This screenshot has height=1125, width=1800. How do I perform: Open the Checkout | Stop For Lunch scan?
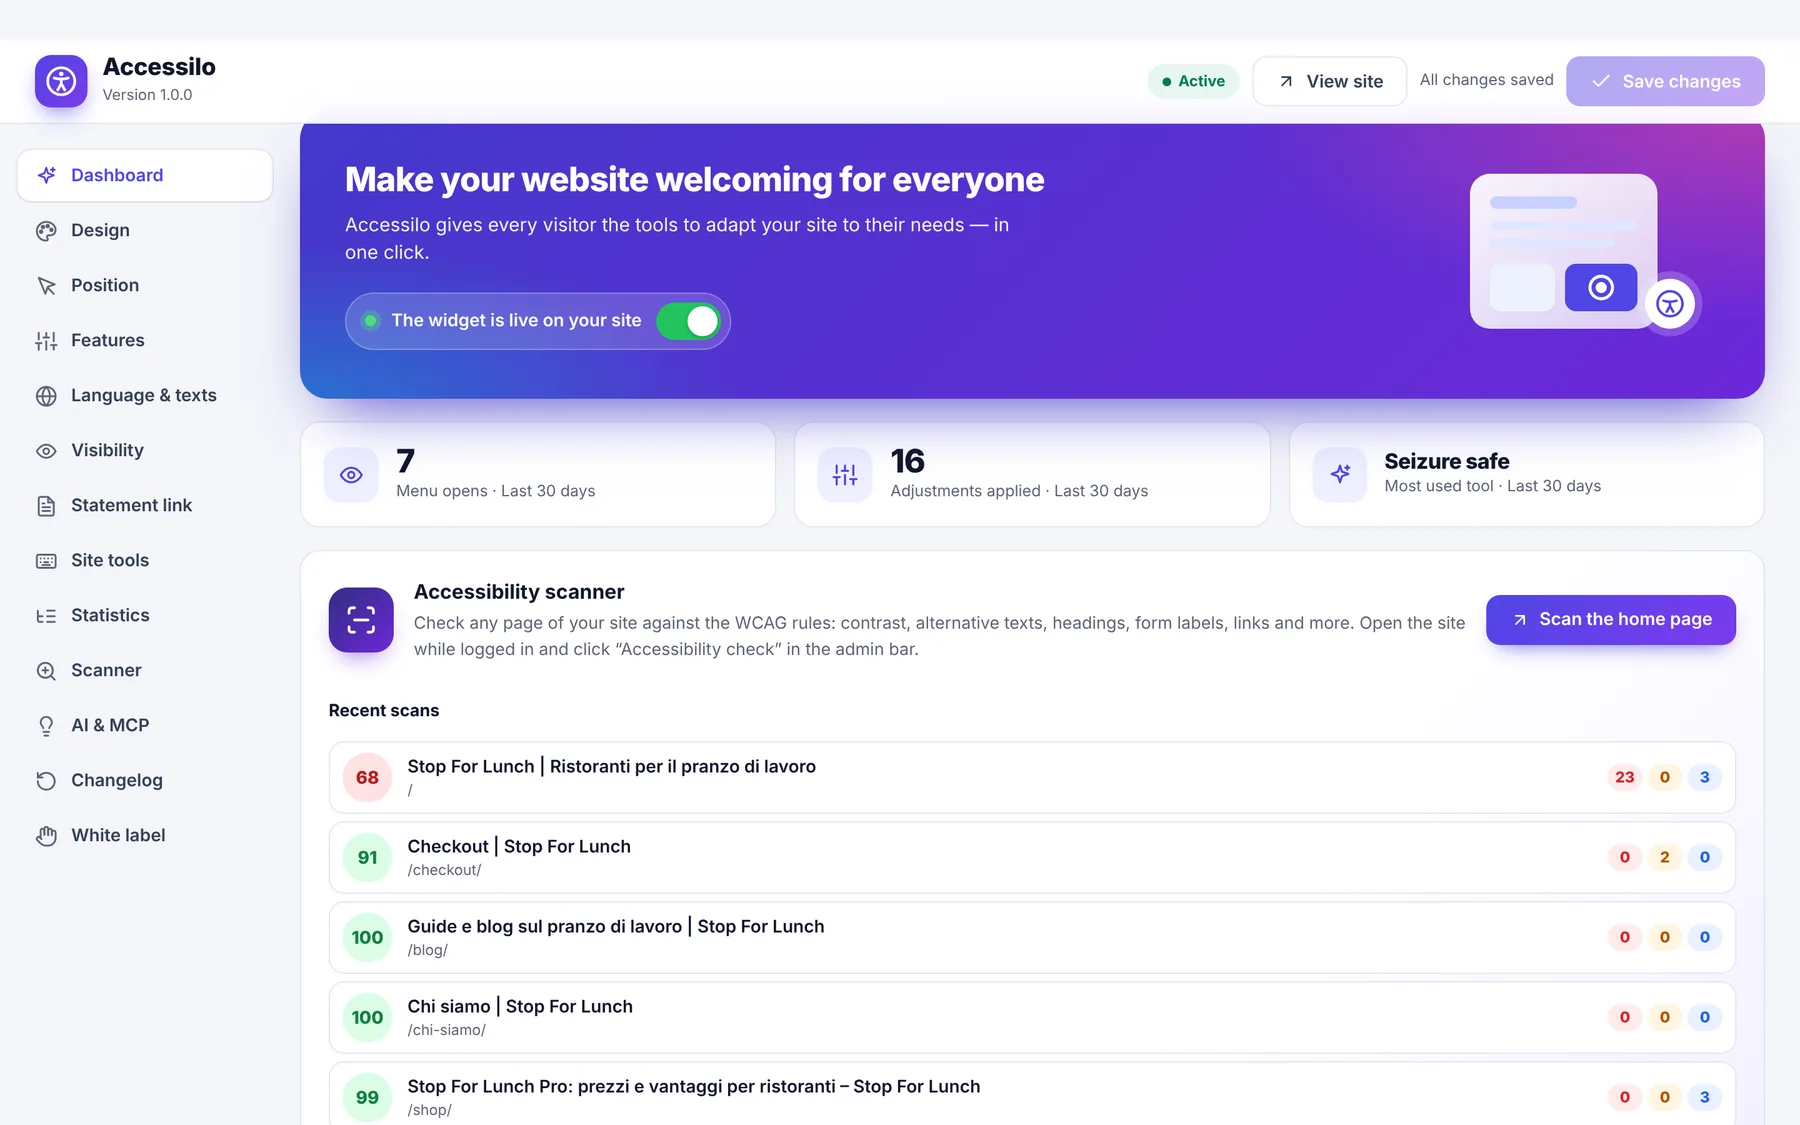[x=1032, y=858]
